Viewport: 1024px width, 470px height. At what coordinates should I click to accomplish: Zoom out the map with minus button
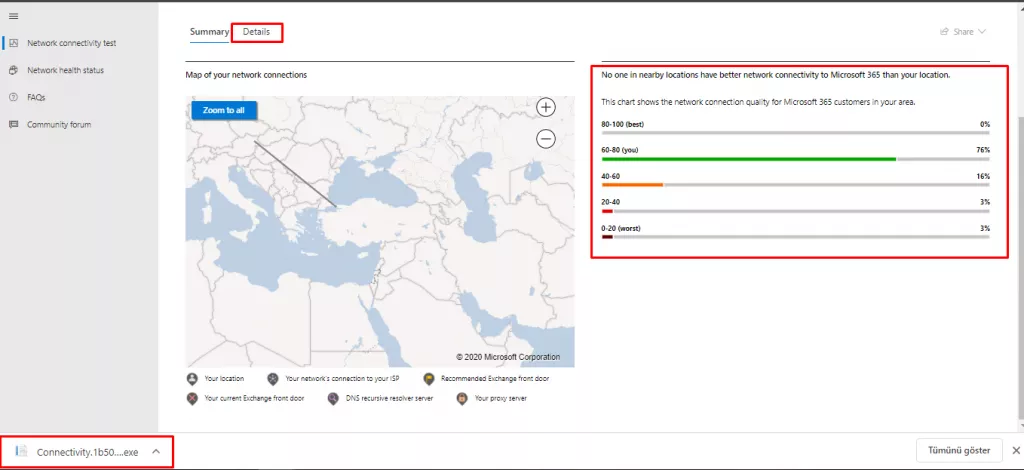click(546, 139)
